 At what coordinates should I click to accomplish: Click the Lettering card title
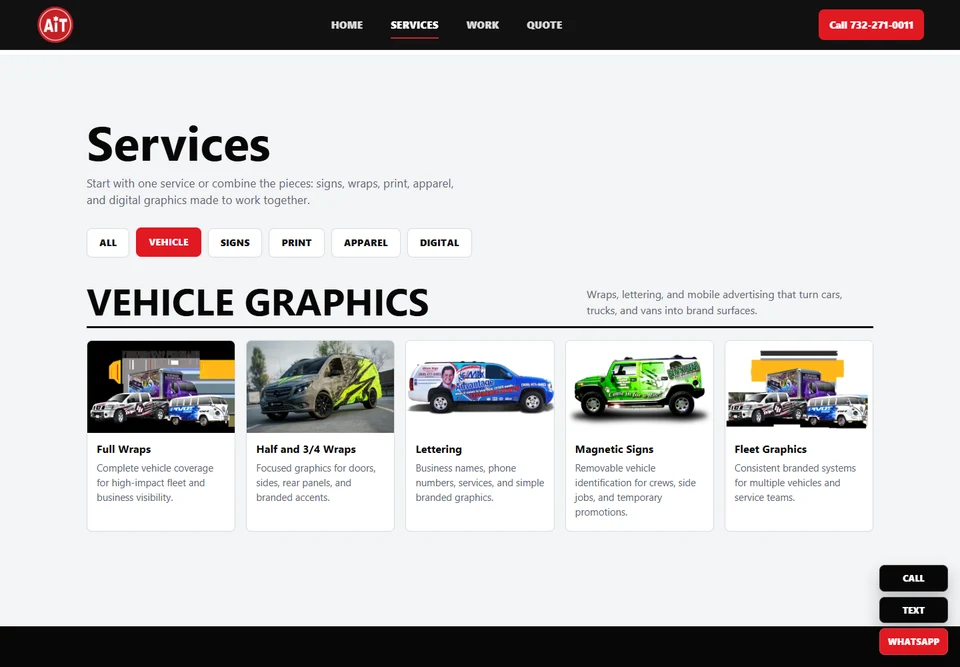coord(438,449)
